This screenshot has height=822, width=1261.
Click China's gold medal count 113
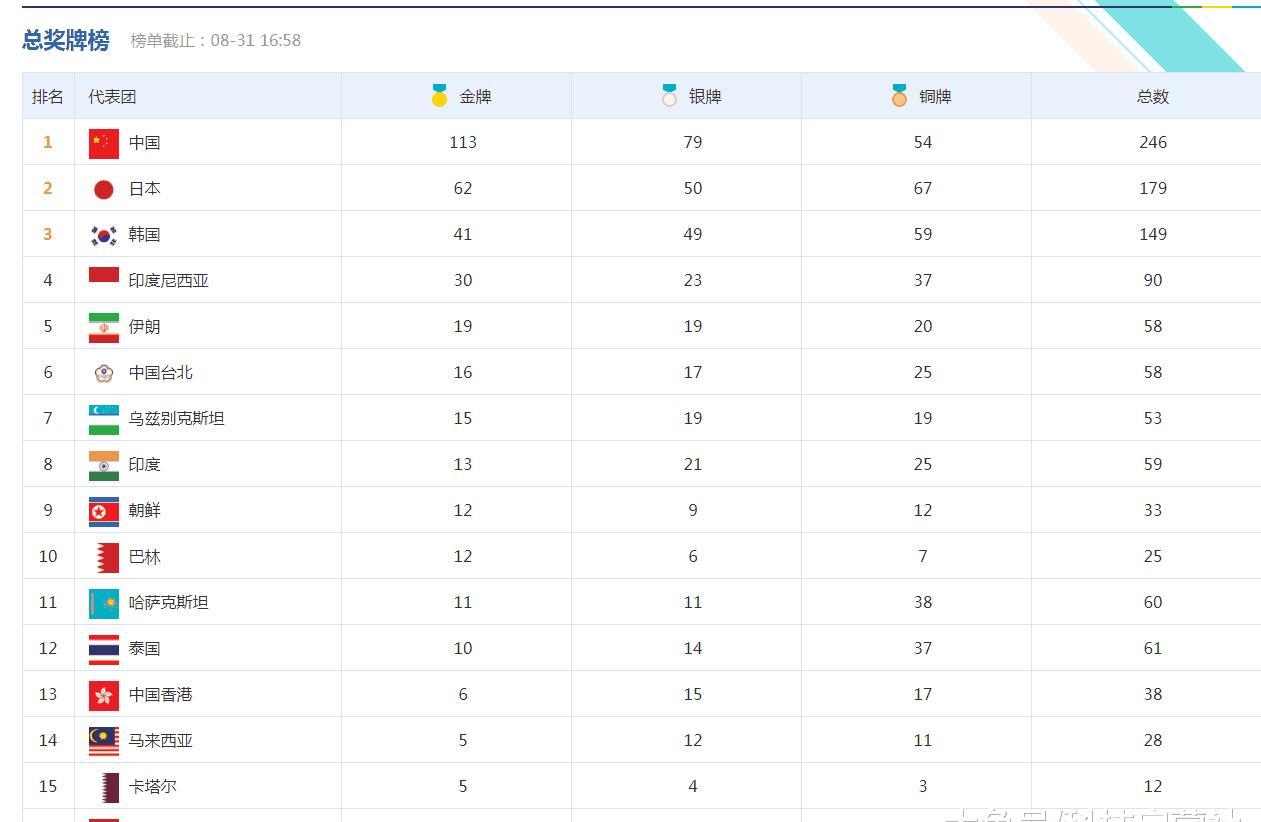(x=462, y=143)
